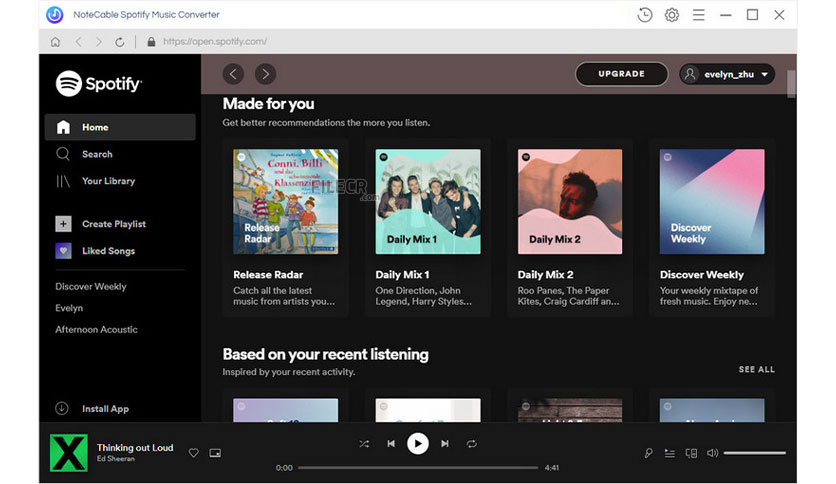Click Thinking out Loud song title
The width and height of the screenshot is (836, 484).
pyautogui.click(x=135, y=448)
